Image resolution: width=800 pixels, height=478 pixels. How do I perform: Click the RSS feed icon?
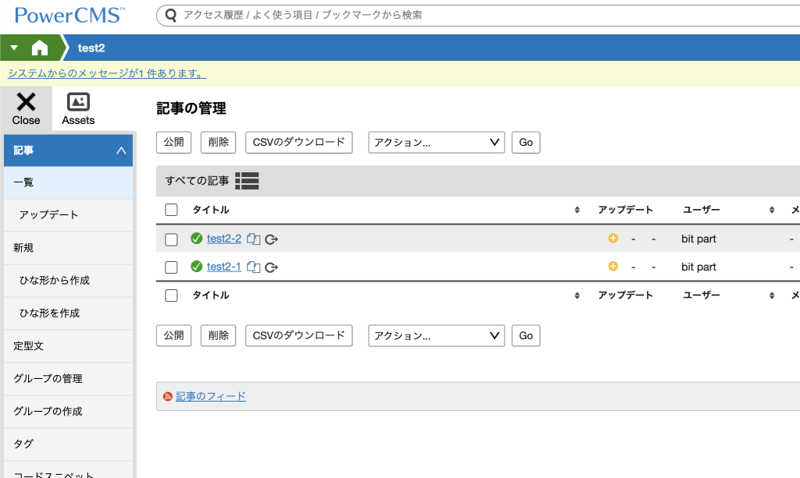point(167,396)
